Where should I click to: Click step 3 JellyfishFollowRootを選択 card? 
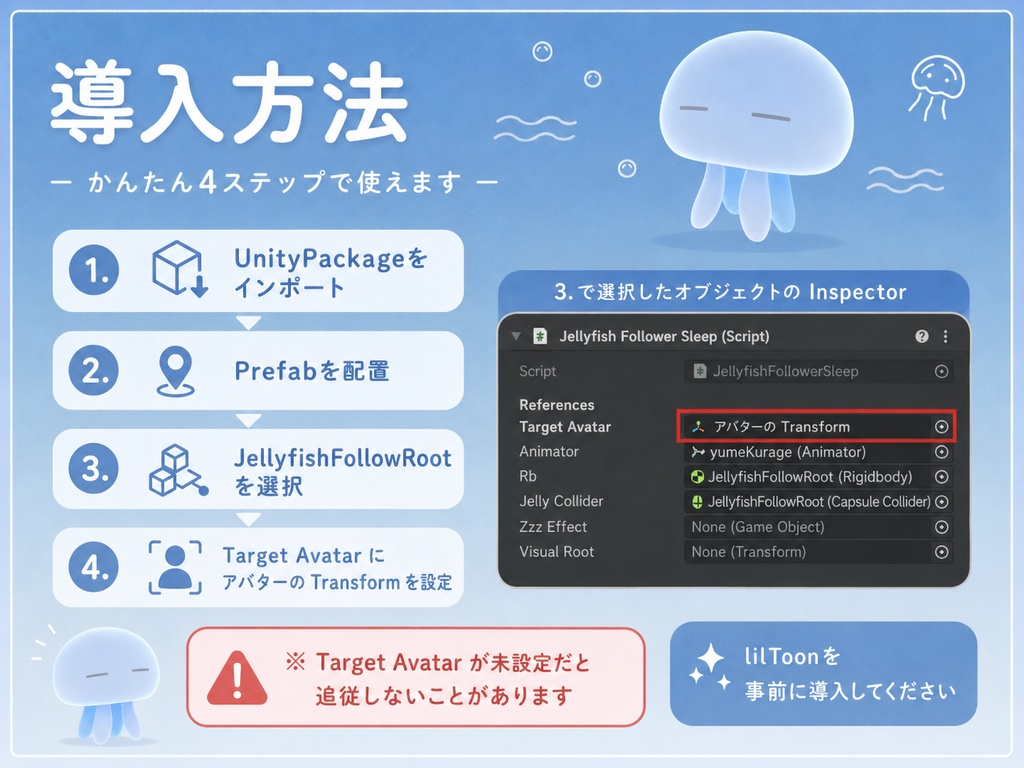tap(258, 469)
